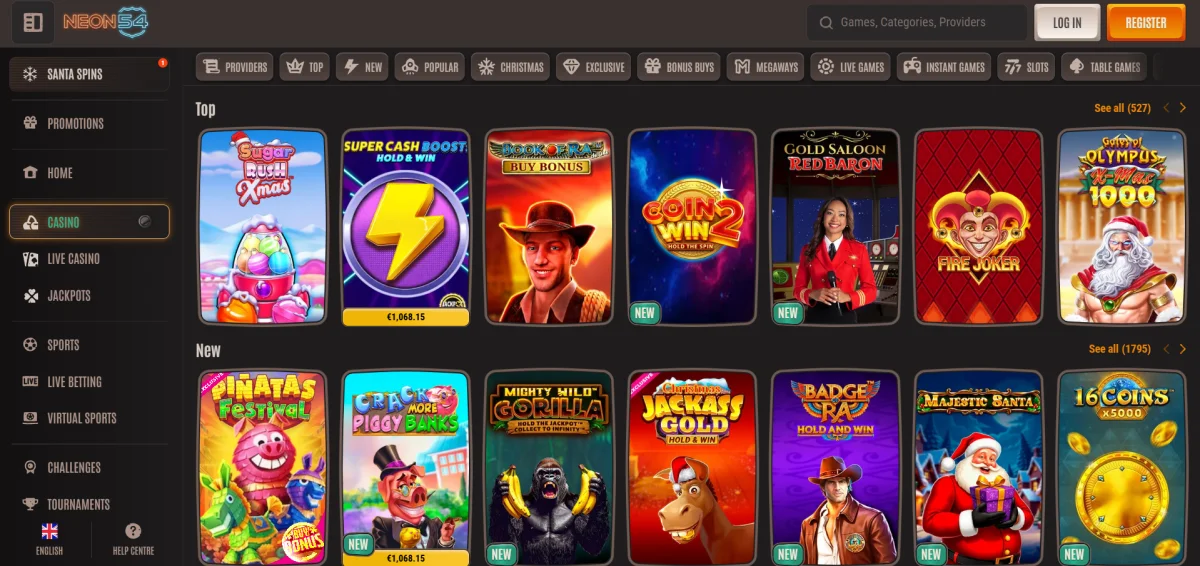Click the search magnifier icon
1200x566 pixels.
[826, 22]
